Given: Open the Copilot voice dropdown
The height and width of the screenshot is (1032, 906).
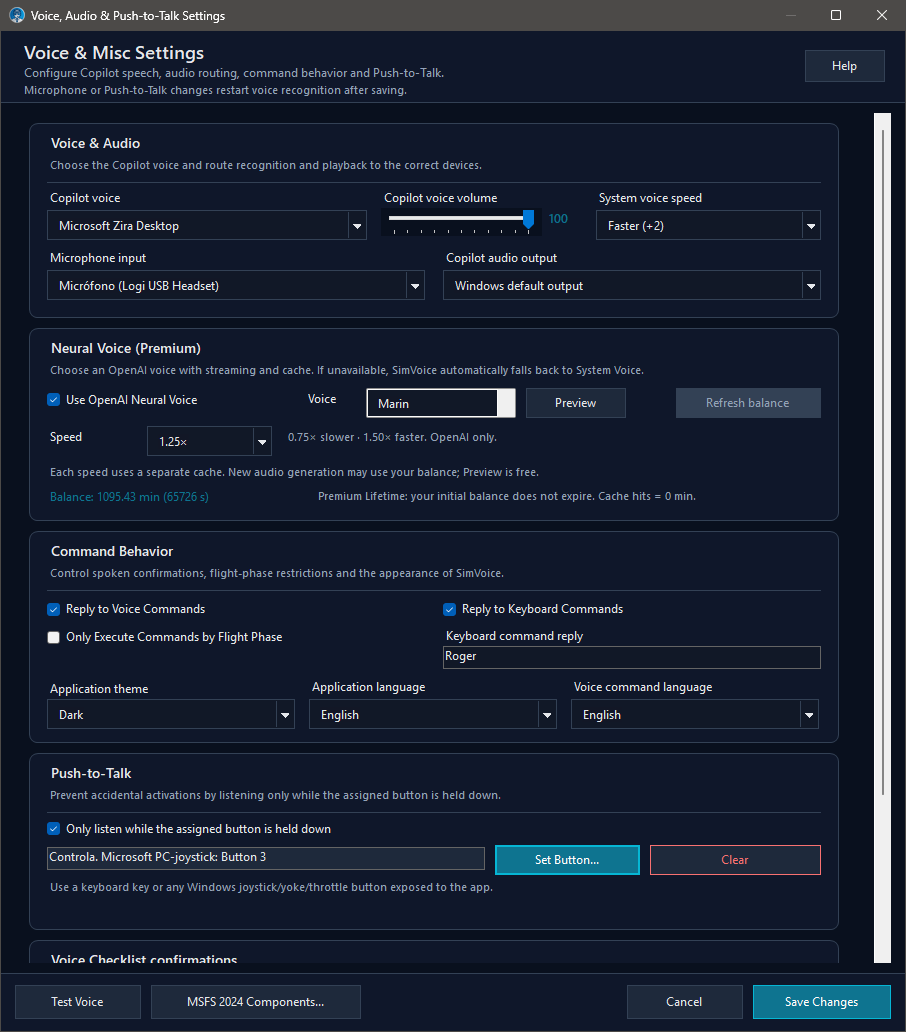Looking at the screenshot, I should click(207, 226).
